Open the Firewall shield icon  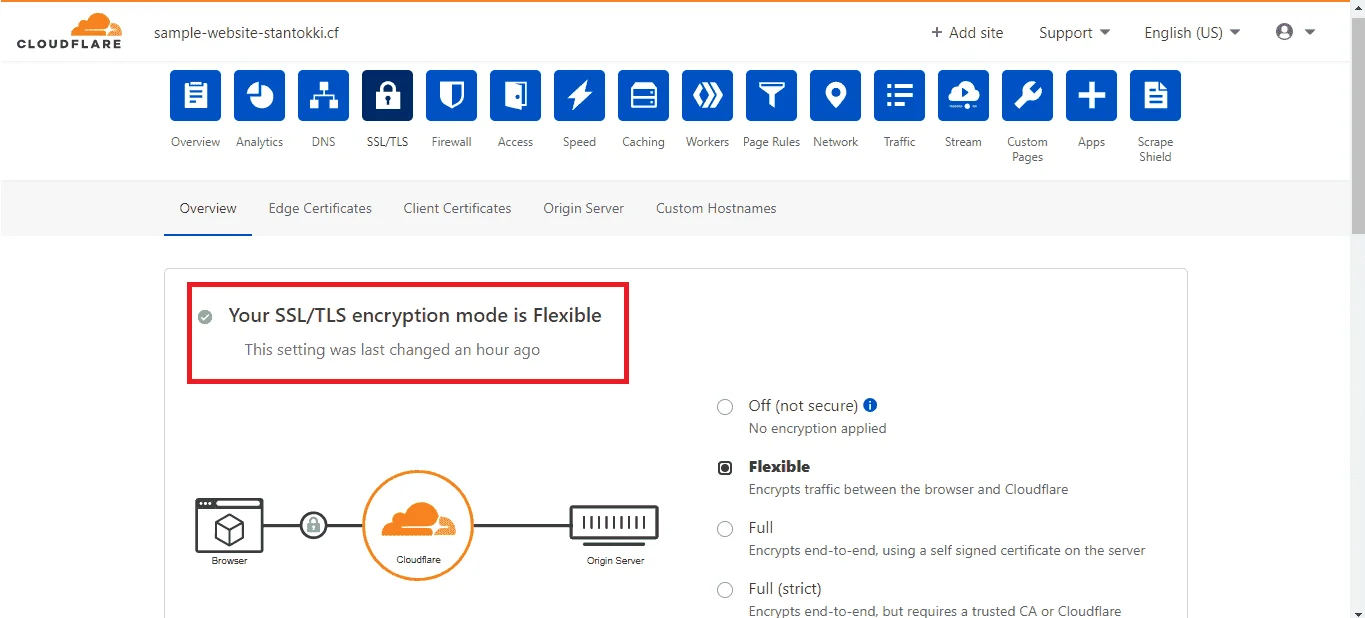[x=451, y=95]
